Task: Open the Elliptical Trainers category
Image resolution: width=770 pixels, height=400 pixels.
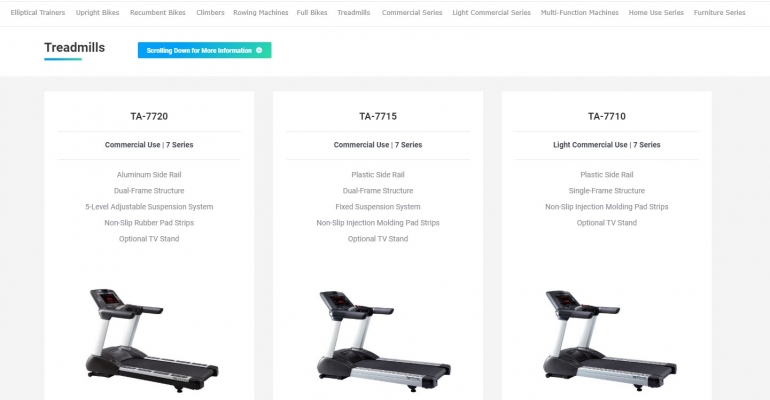Action: [38, 13]
